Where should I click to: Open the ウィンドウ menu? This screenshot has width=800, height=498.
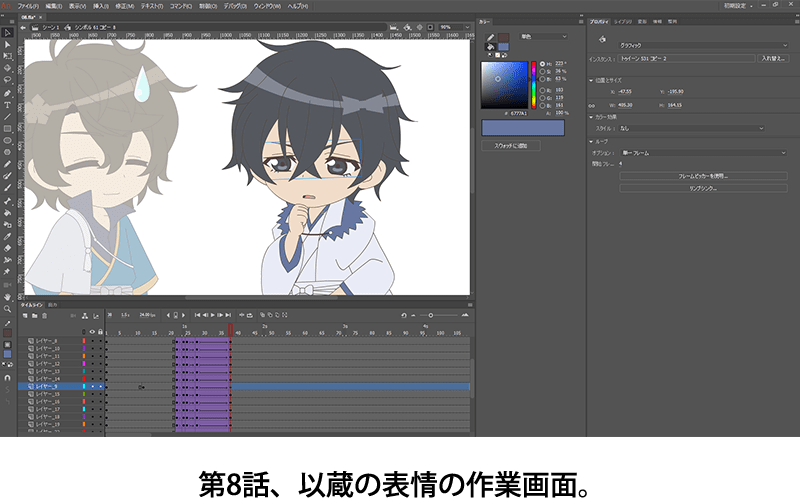[267, 6]
